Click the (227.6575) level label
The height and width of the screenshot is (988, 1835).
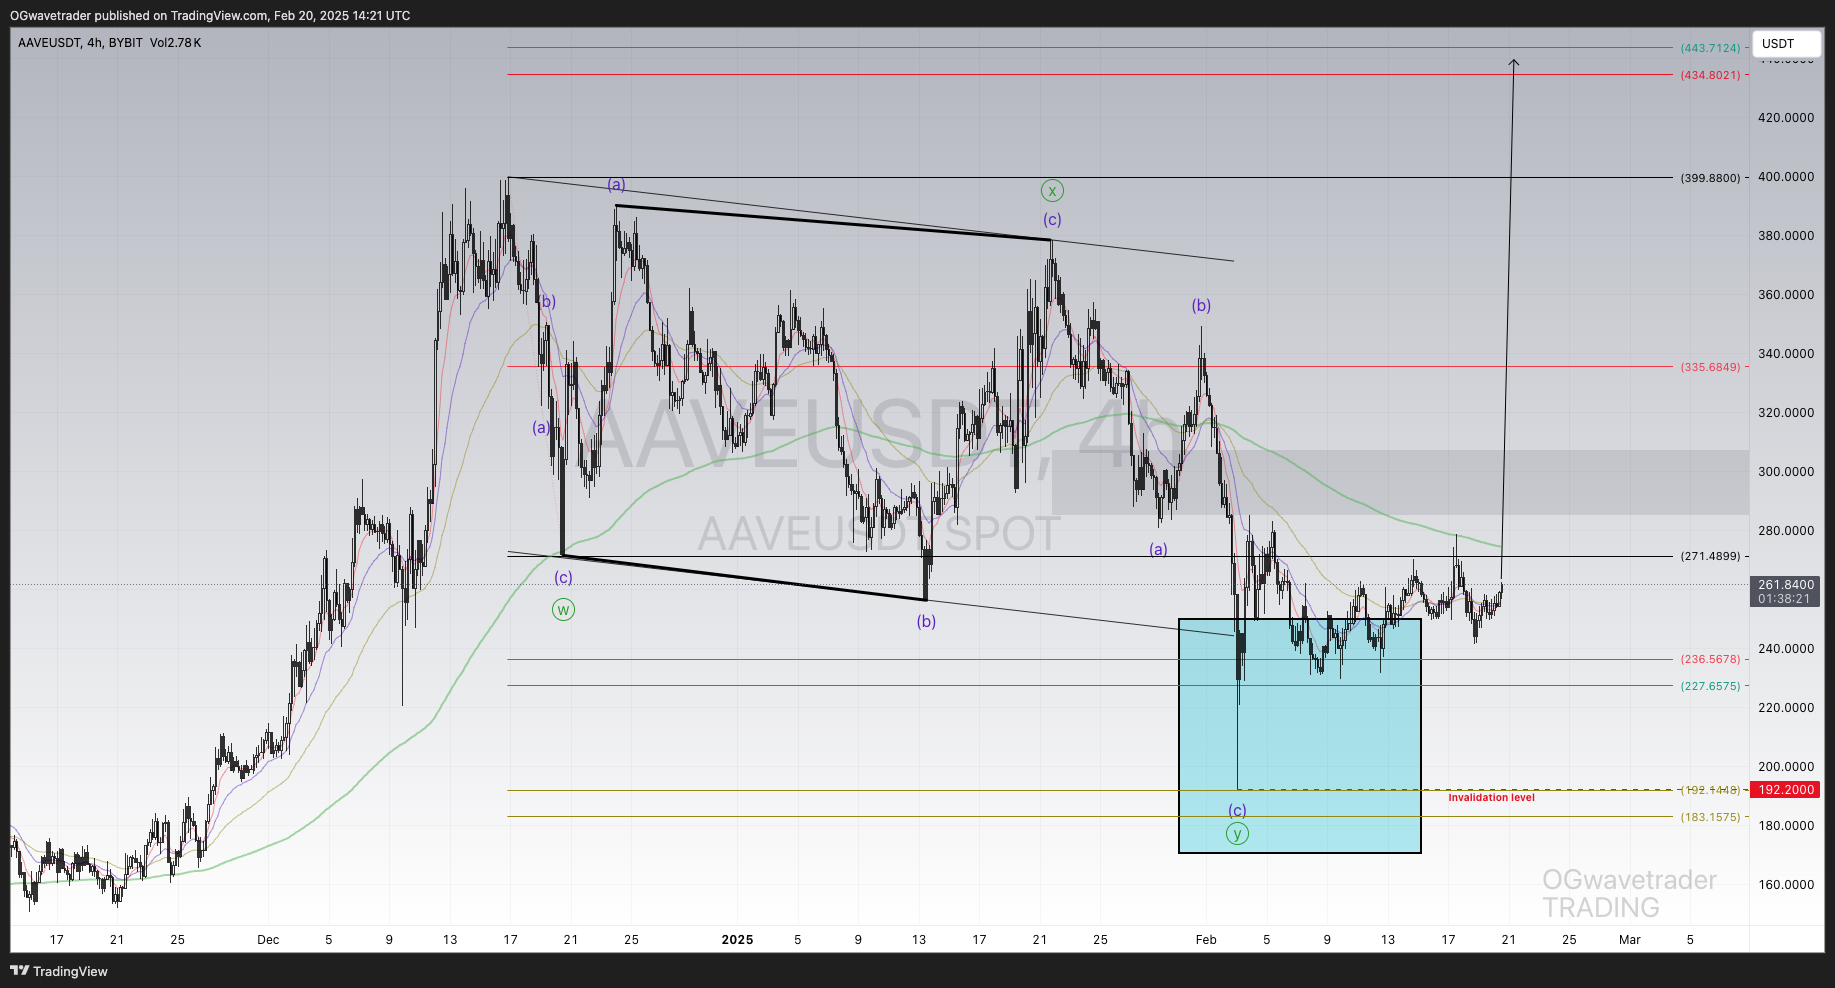coord(1710,686)
